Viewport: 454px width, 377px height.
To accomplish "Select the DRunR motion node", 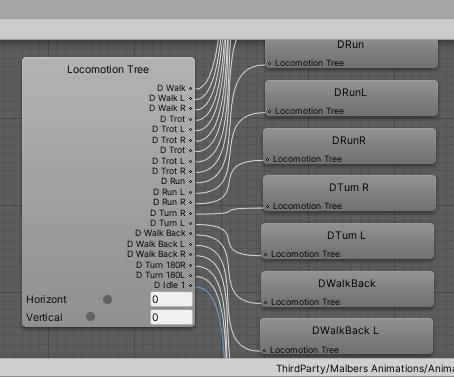I will click(x=349, y=146).
